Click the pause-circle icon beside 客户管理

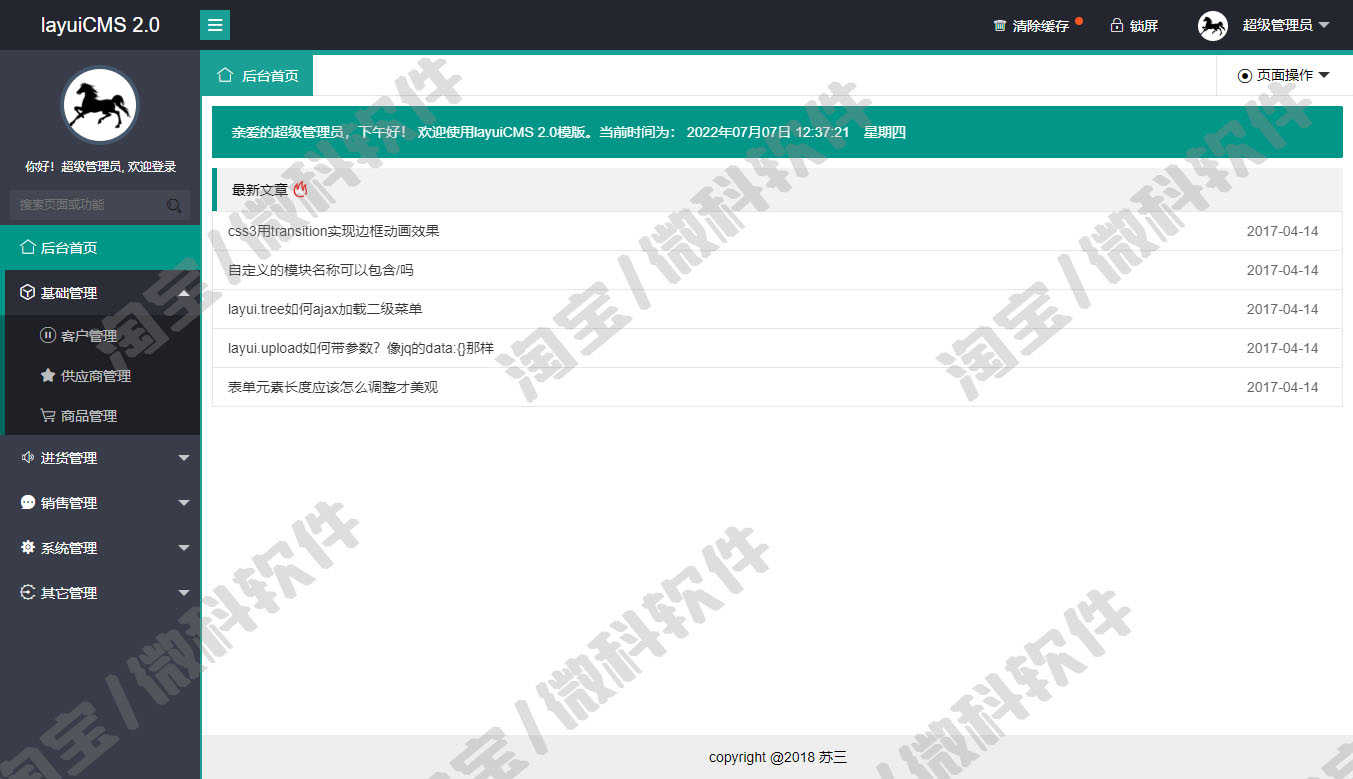[47, 335]
